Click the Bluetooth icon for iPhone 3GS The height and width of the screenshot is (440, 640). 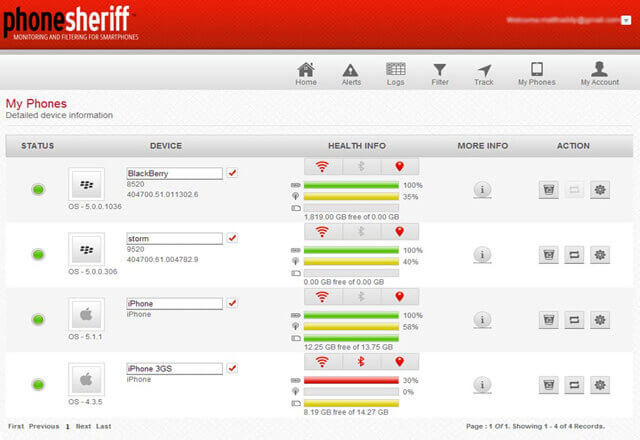(x=361, y=361)
